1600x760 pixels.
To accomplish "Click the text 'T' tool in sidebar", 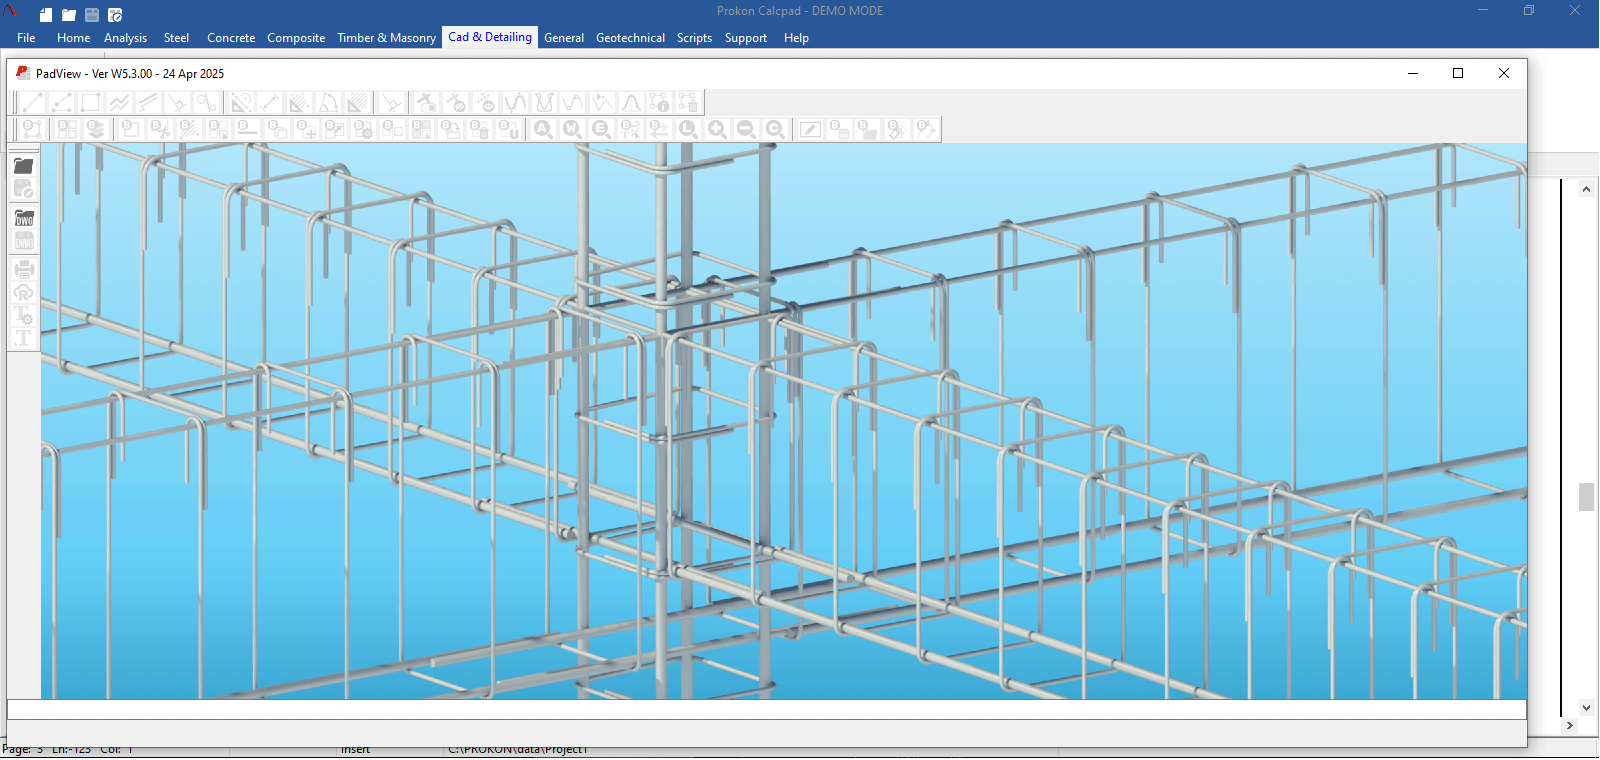I will pos(24,338).
